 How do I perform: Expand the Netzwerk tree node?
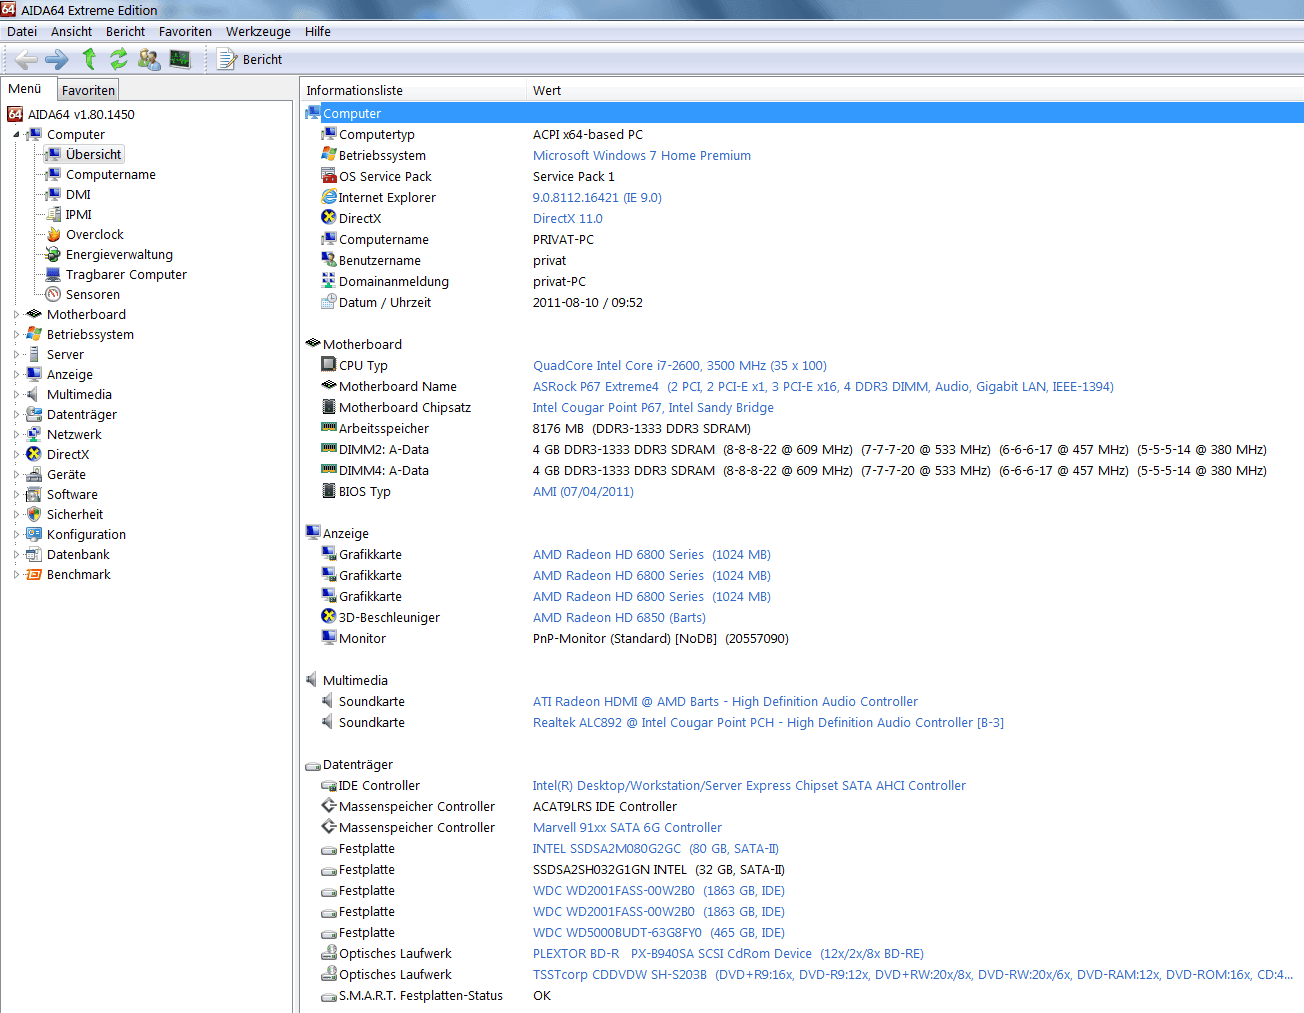16,435
